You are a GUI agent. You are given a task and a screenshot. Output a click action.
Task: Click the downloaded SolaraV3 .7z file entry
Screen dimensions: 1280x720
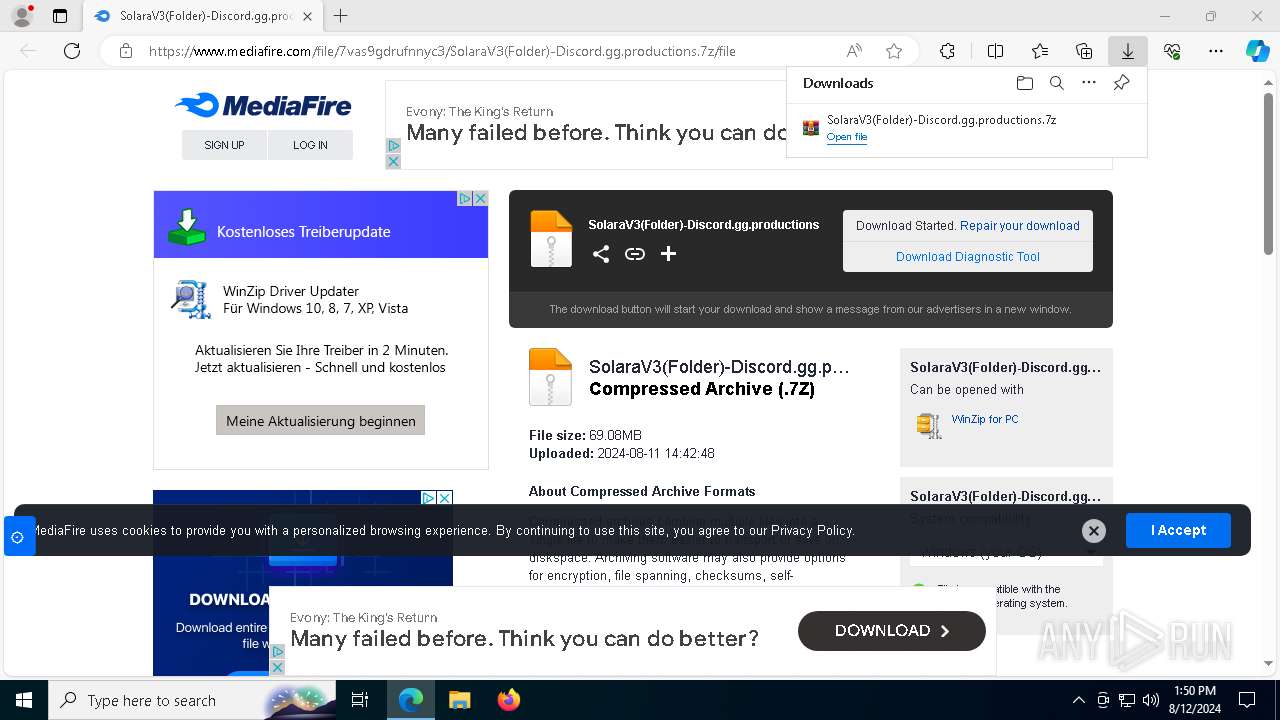click(966, 127)
